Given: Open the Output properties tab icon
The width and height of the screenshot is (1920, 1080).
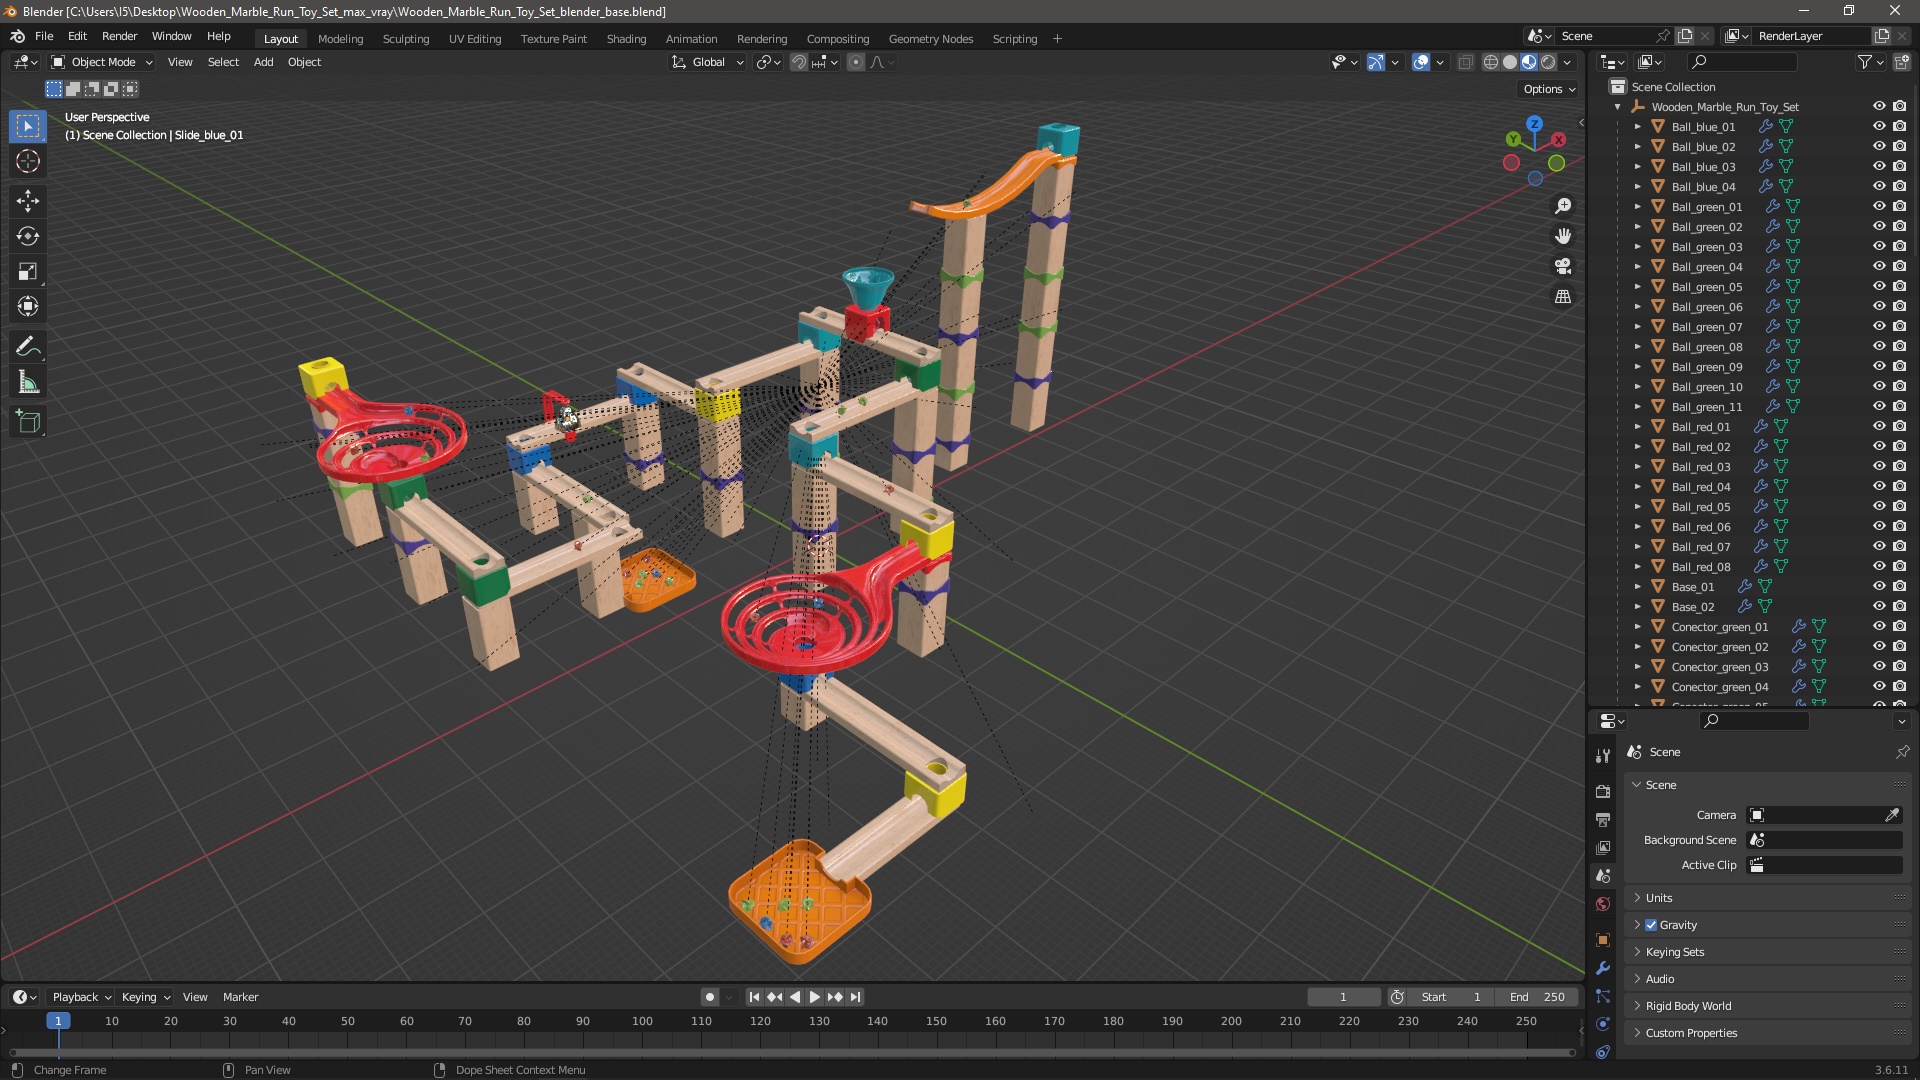Looking at the screenshot, I should click(1603, 819).
